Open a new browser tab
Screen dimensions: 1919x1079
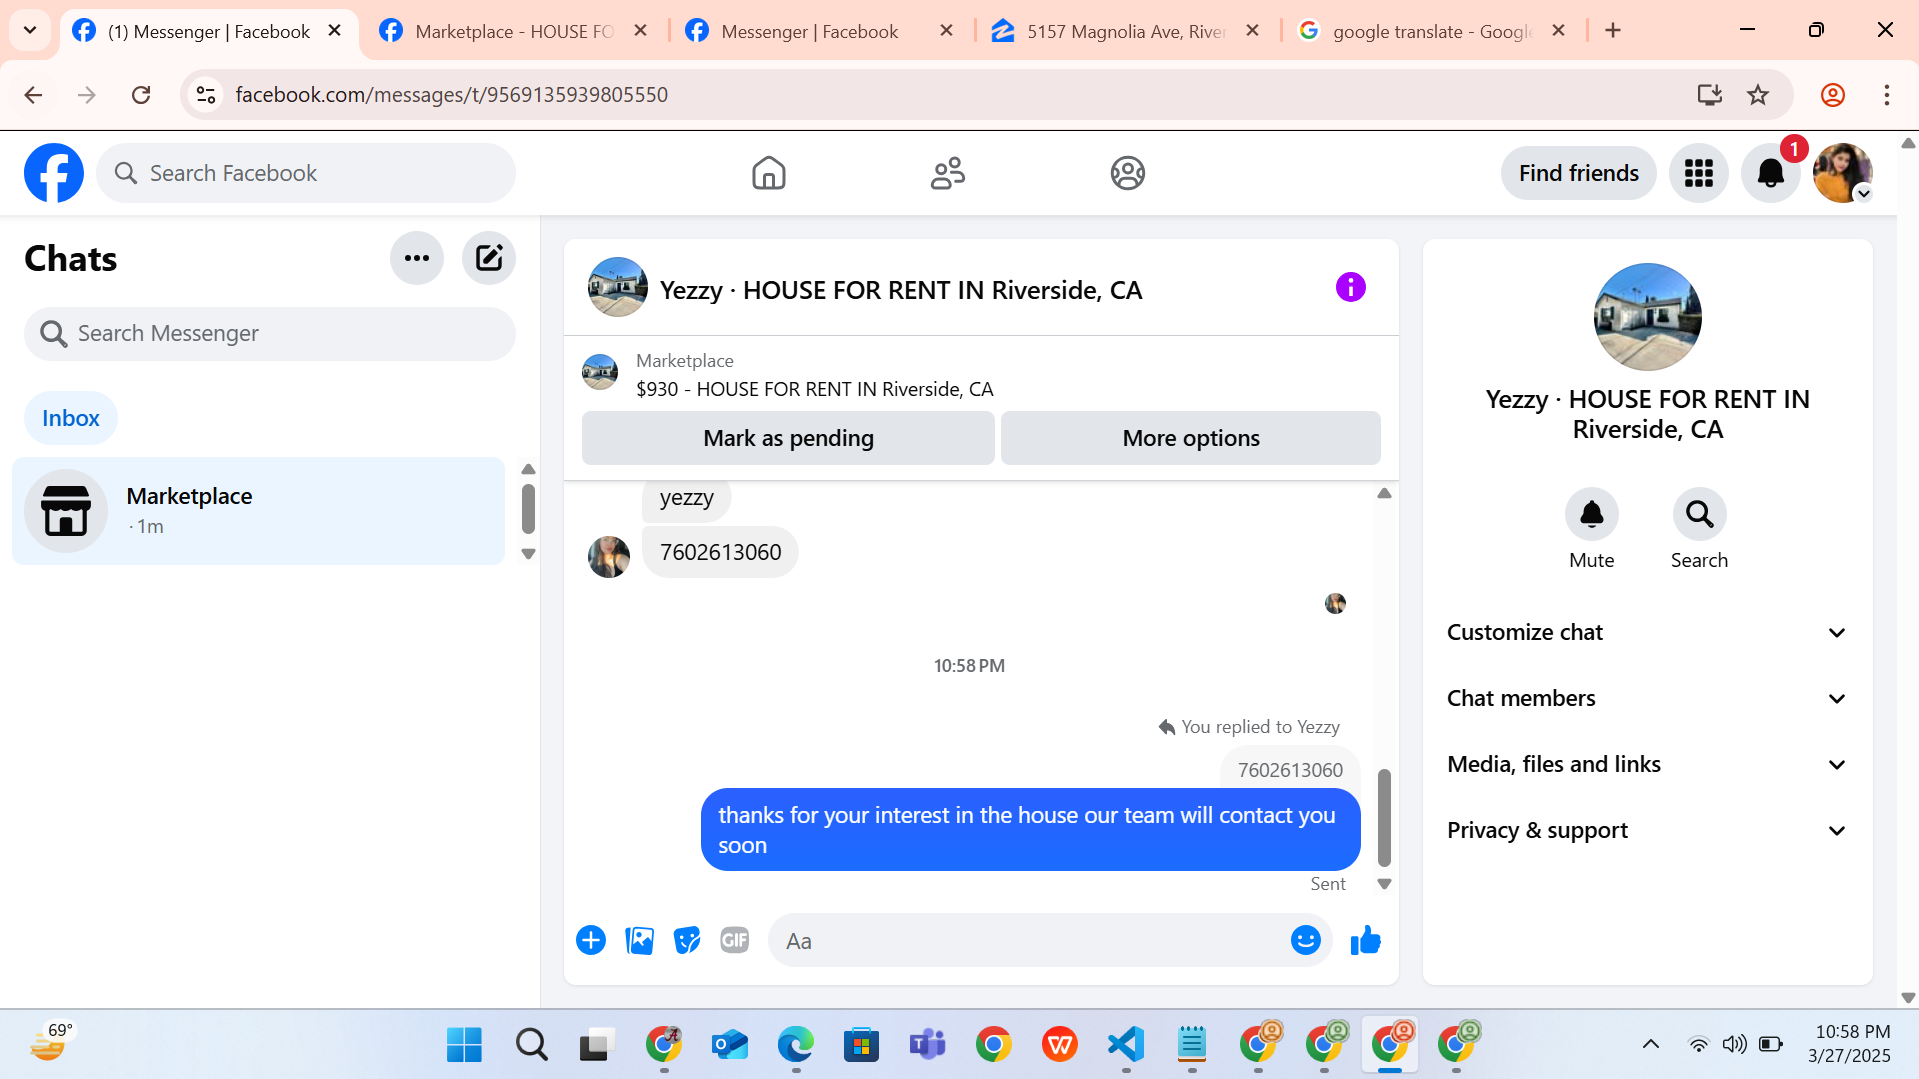[1613, 30]
